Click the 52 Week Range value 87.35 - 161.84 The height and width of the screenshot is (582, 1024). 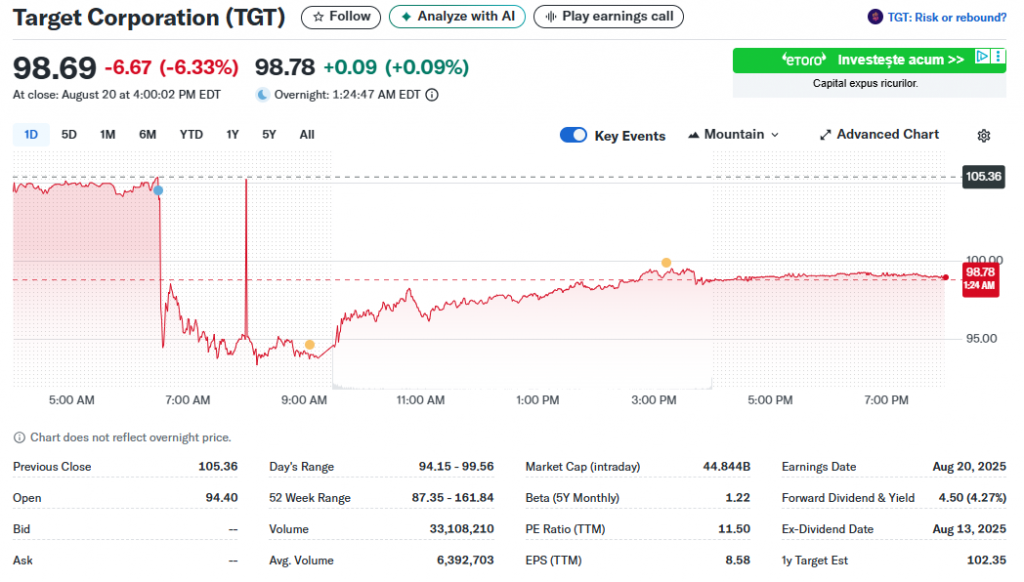pos(453,498)
